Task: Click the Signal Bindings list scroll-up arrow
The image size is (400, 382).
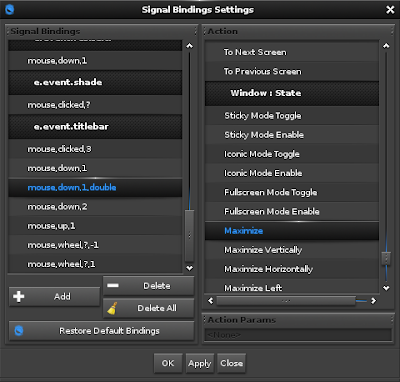Action: [189, 46]
